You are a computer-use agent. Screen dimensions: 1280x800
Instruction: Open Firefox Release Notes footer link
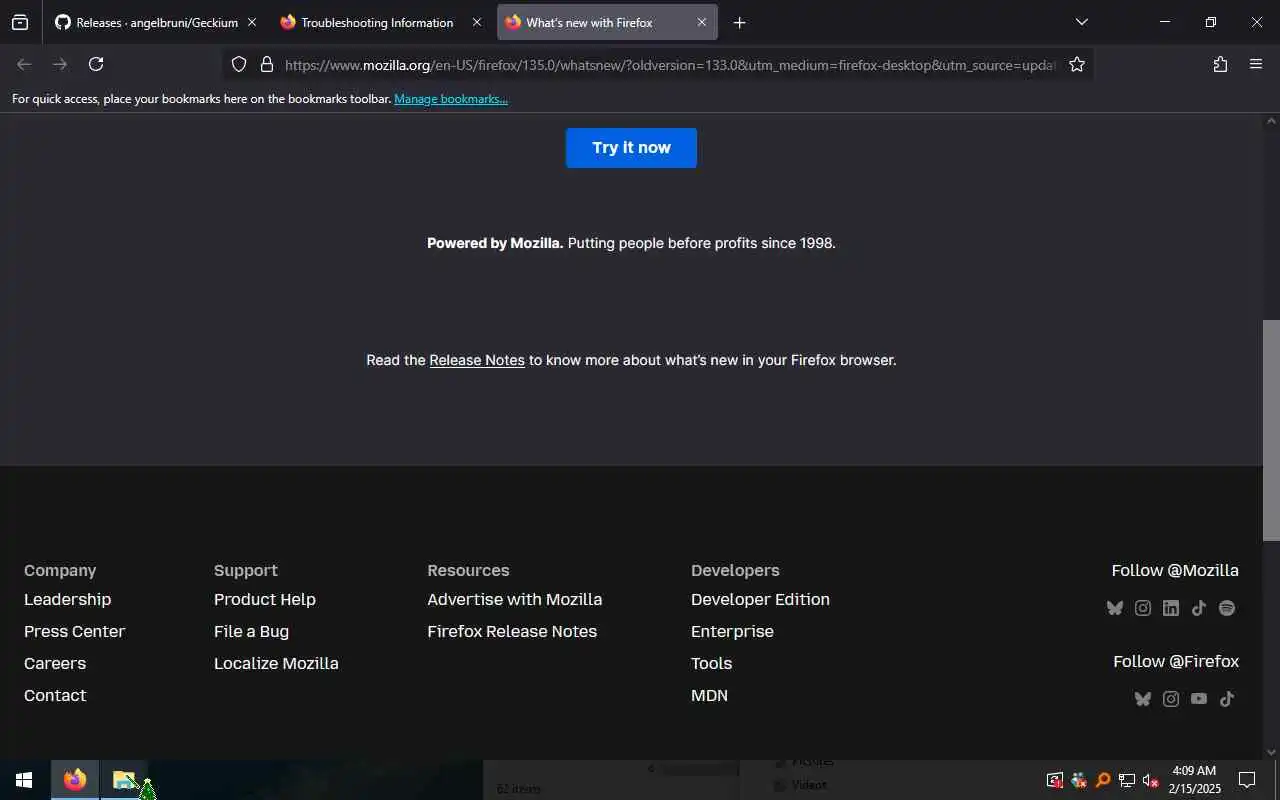pyautogui.click(x=512, y=631)
